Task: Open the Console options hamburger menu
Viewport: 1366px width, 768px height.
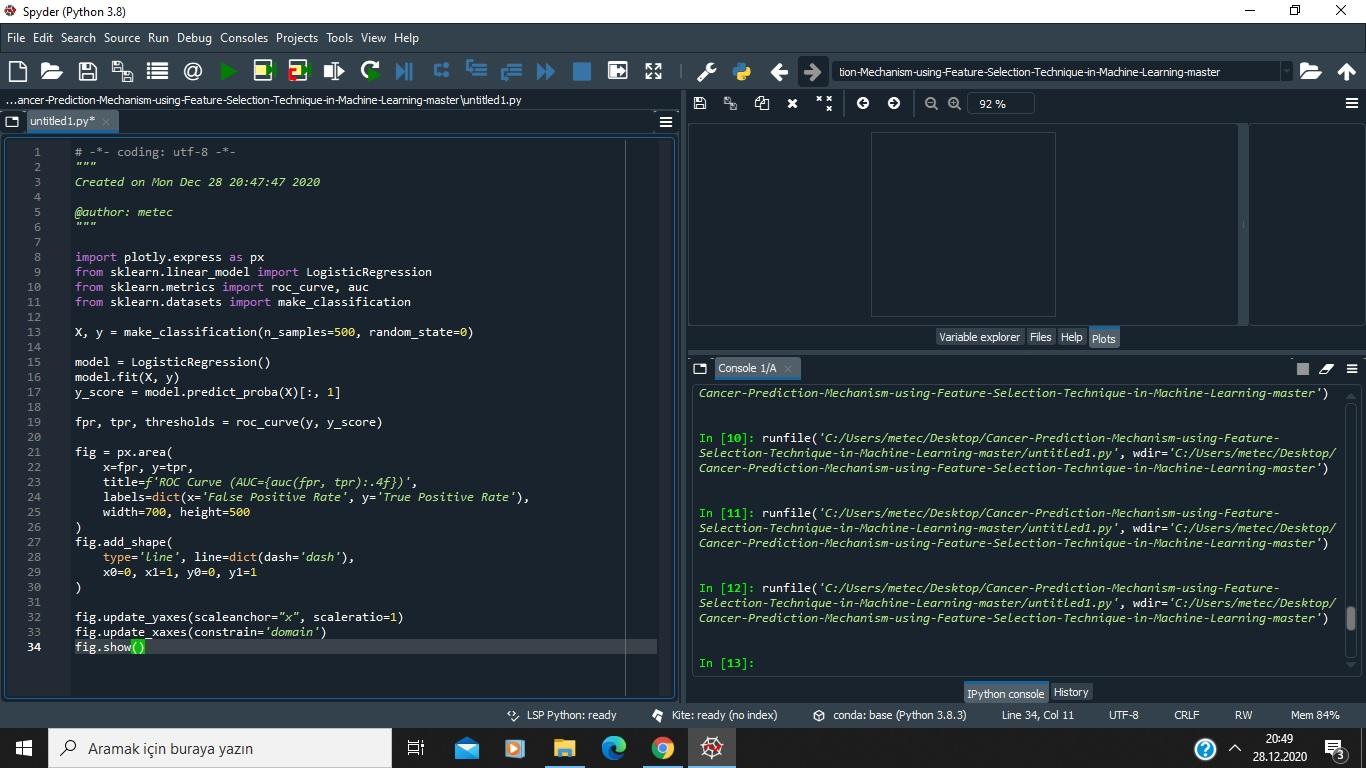Action: [1352, 368]
